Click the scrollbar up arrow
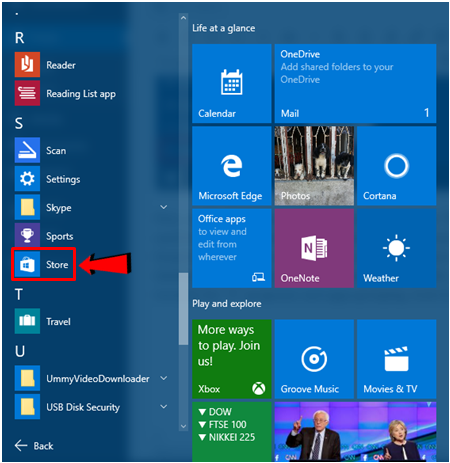This screenshot has height=463, width=450. tap(183, 18)
